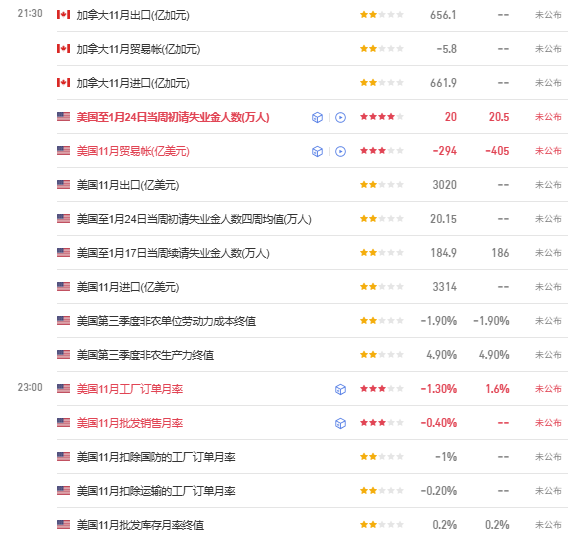Click previous value 3020
Viewport: 568px width, 539px height.
pyautogui.click(x=444, y=185)
